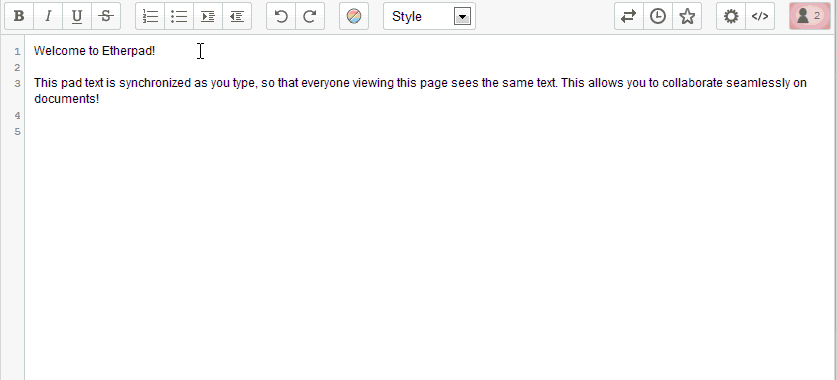This screenshot has width=837, height=380.
Task: Click the 'This pad text is synchronized' line
Action: click(421, 83)
